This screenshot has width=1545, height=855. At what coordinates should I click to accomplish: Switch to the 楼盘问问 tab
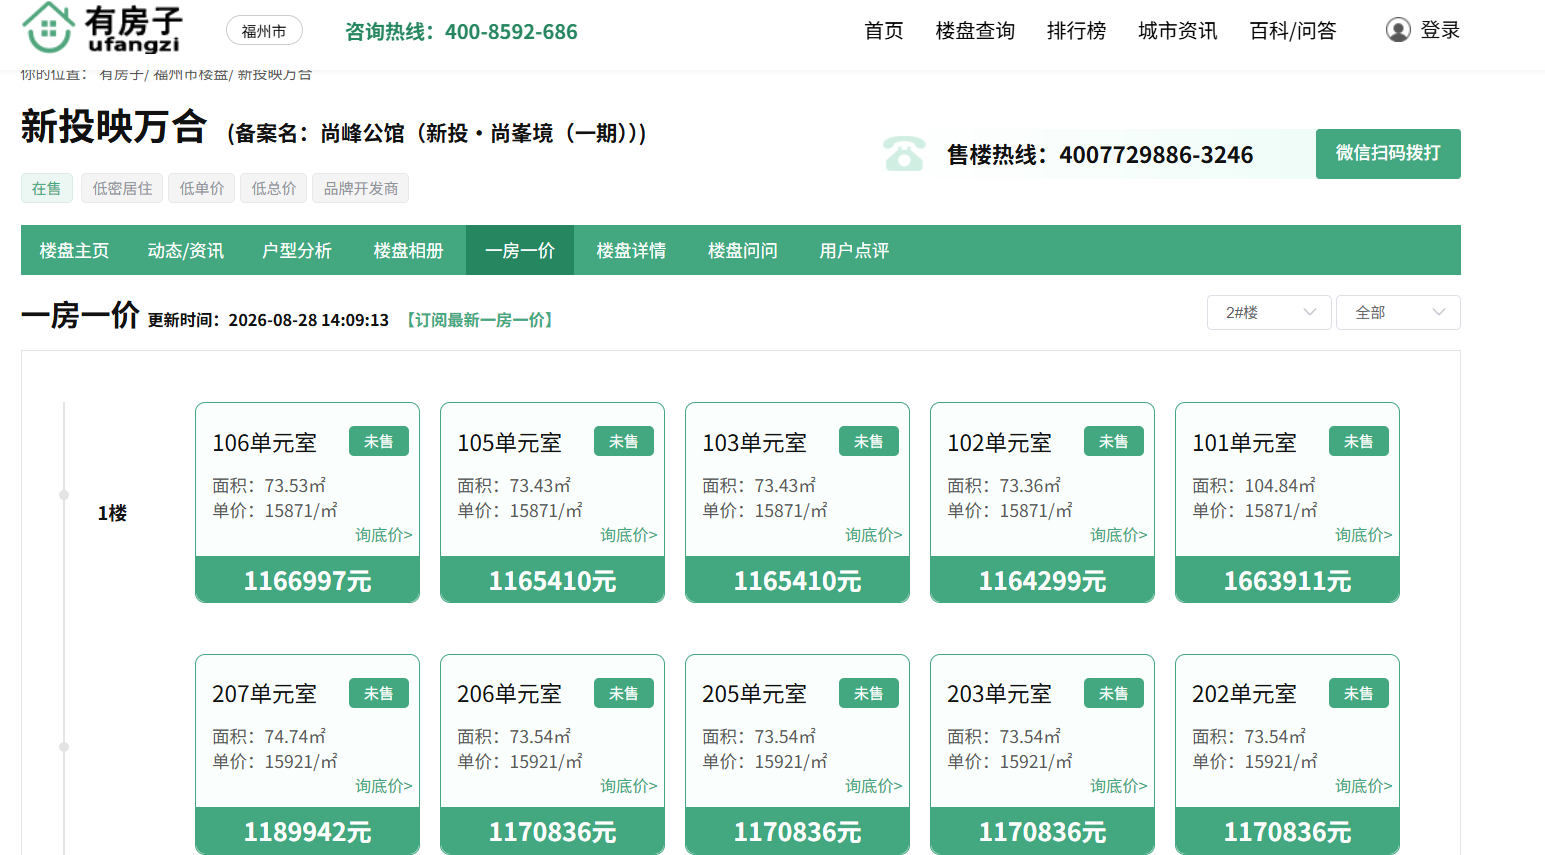[x=743, y=250]
